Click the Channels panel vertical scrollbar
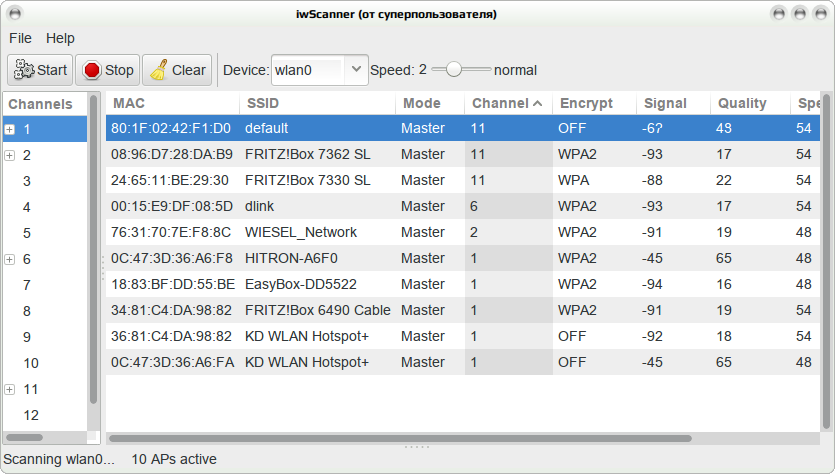 (94, 249)
